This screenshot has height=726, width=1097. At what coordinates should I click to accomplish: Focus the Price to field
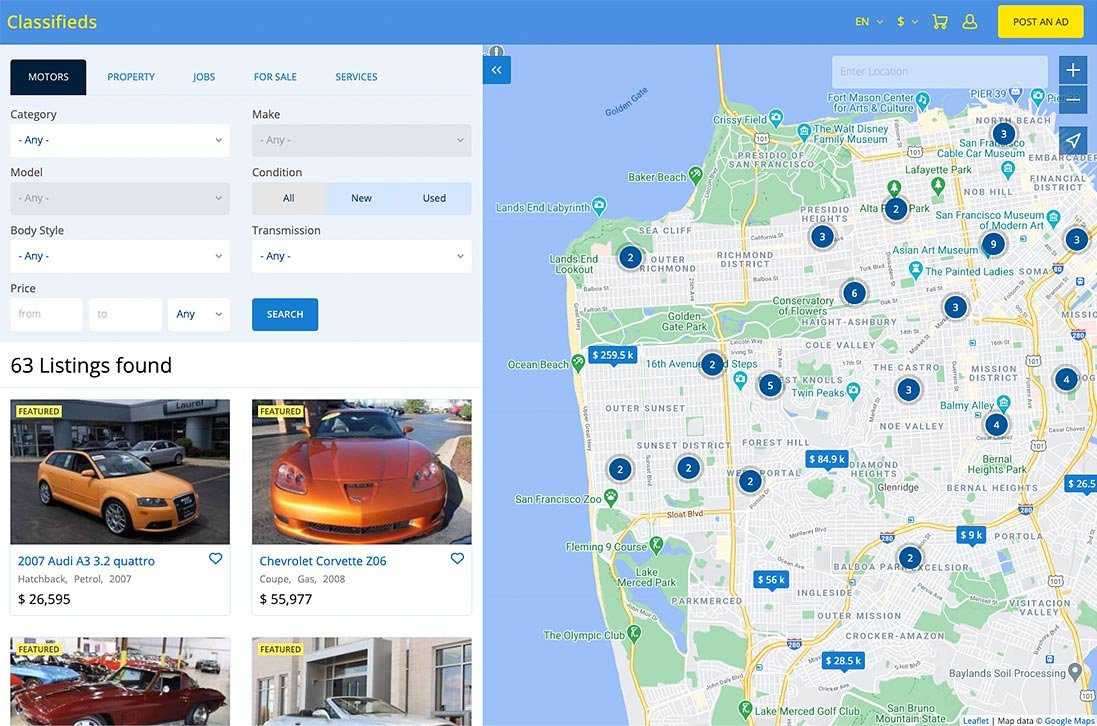125,315
